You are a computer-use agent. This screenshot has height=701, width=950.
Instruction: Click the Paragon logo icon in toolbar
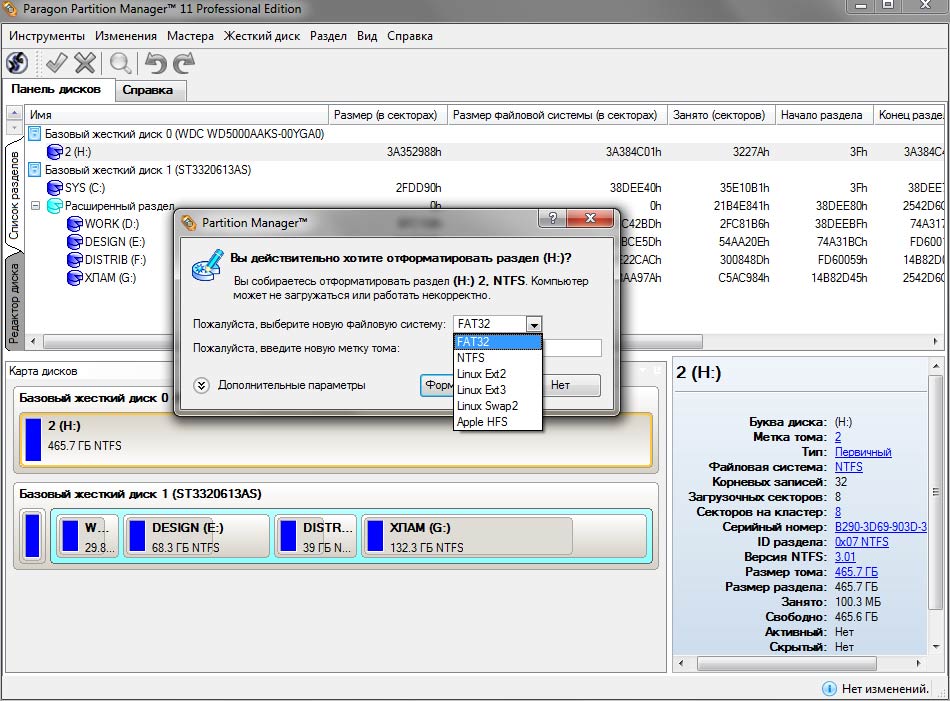tap(17, 63)
